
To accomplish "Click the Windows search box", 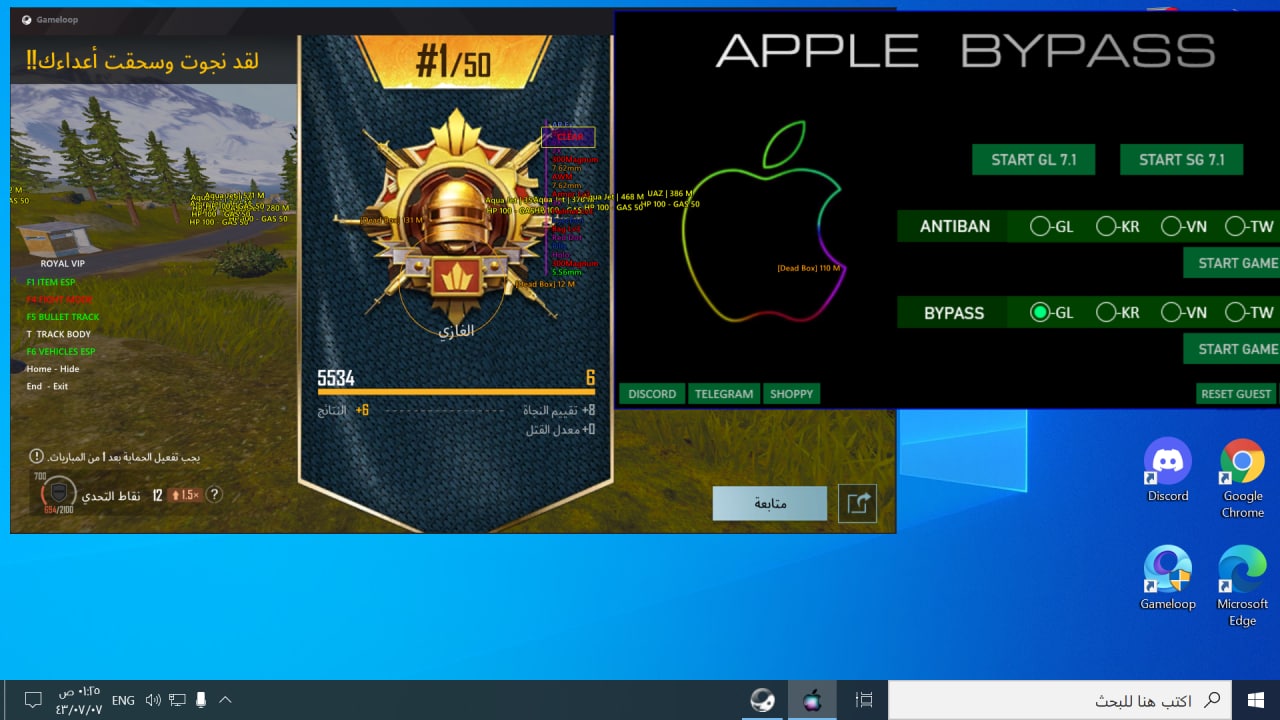I will 1060,700.
